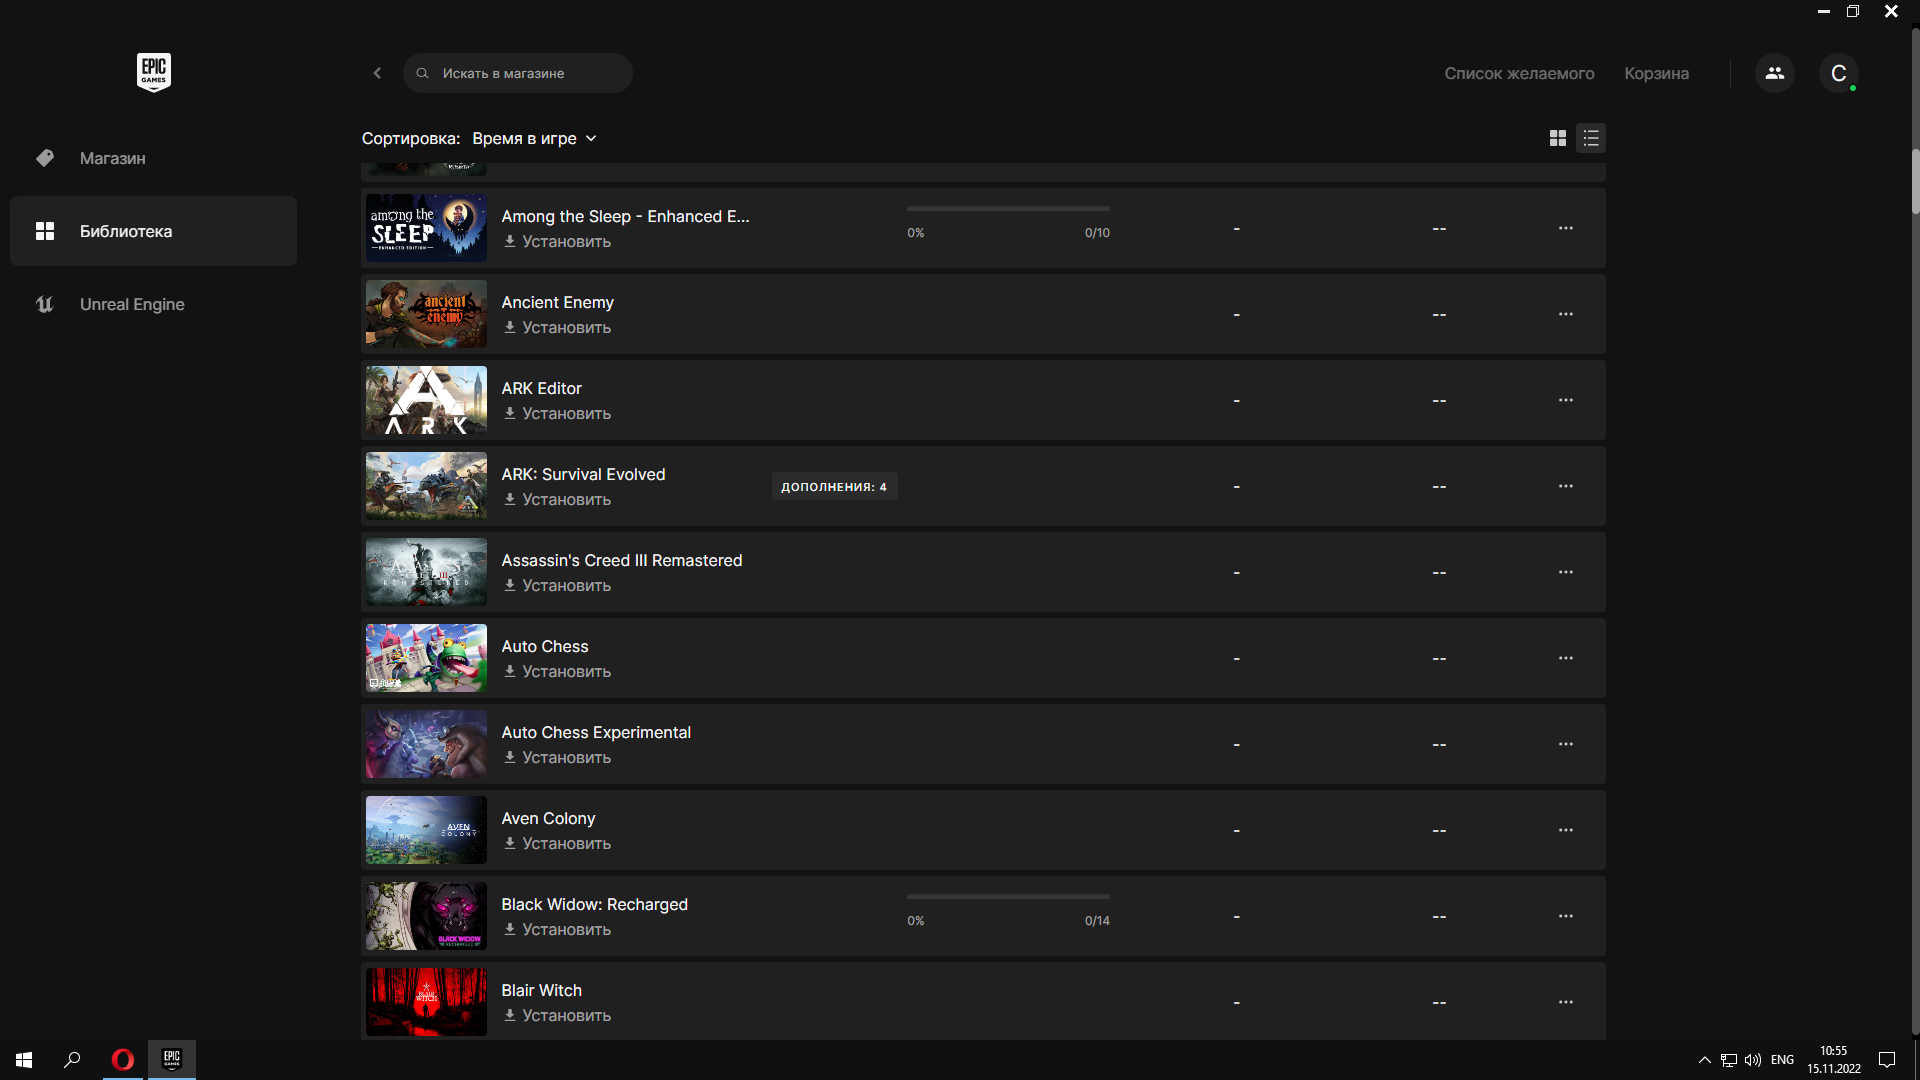Open Auto Chess Experimental thumbnail

[x=426, y=744]
